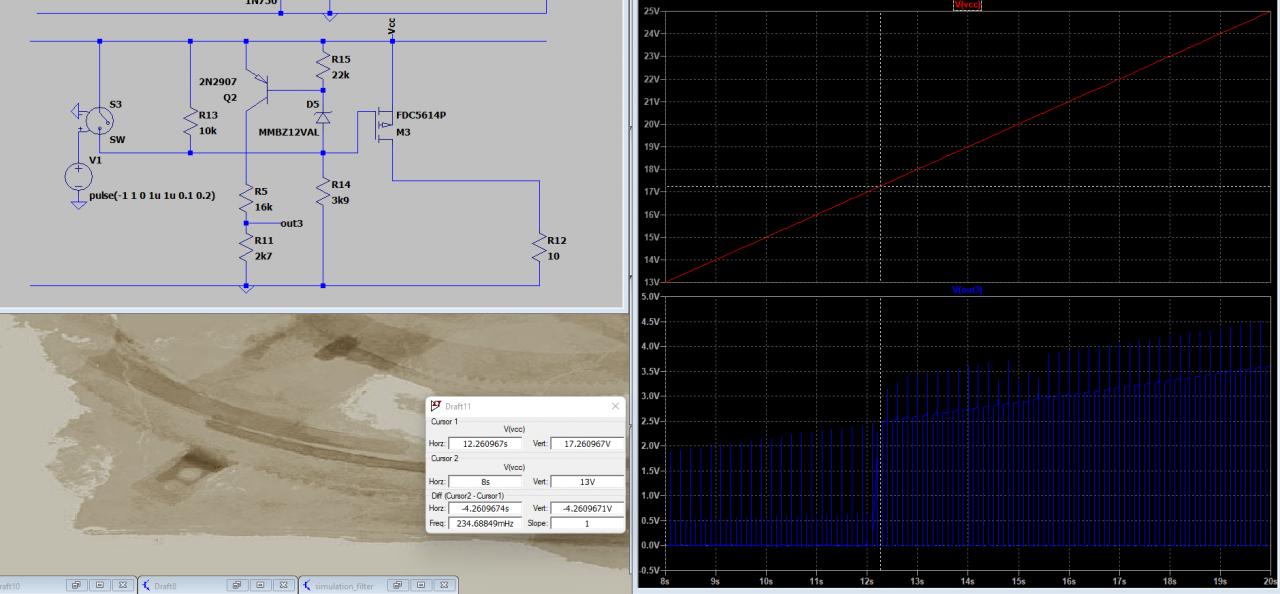Image resolution: width=1280 pixels, height=594 pixels.
Task: Click the 10k value of R13
Action: 208,130
